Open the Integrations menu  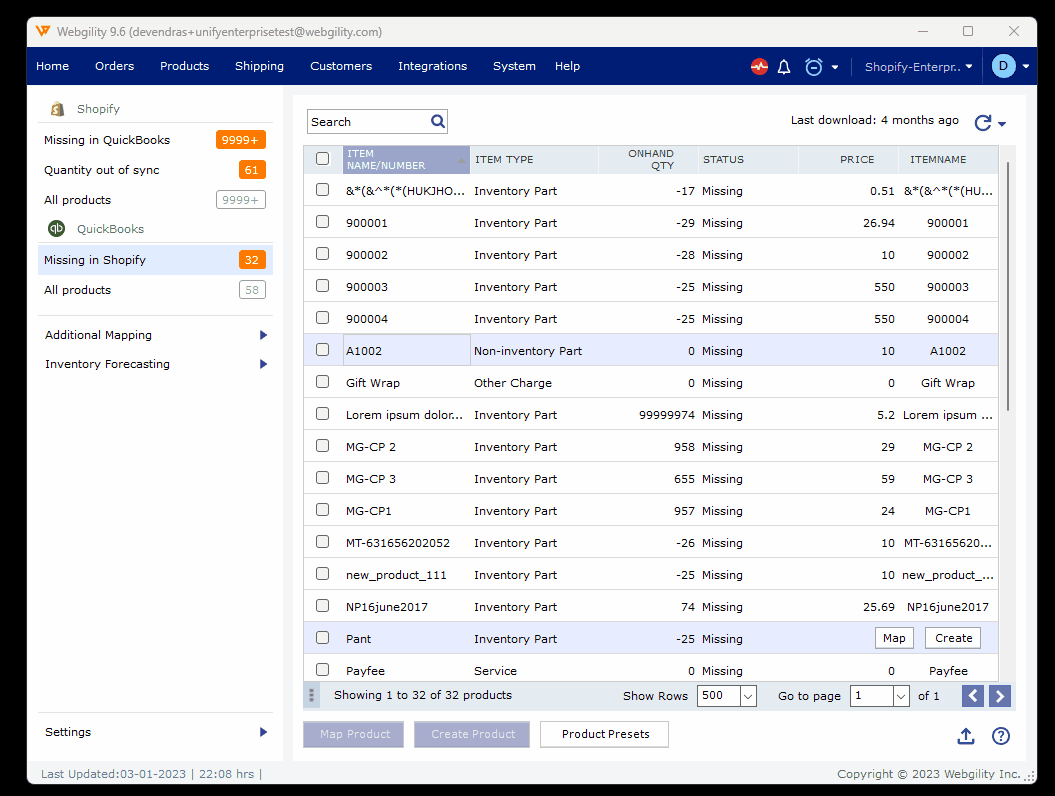[433, 66]
